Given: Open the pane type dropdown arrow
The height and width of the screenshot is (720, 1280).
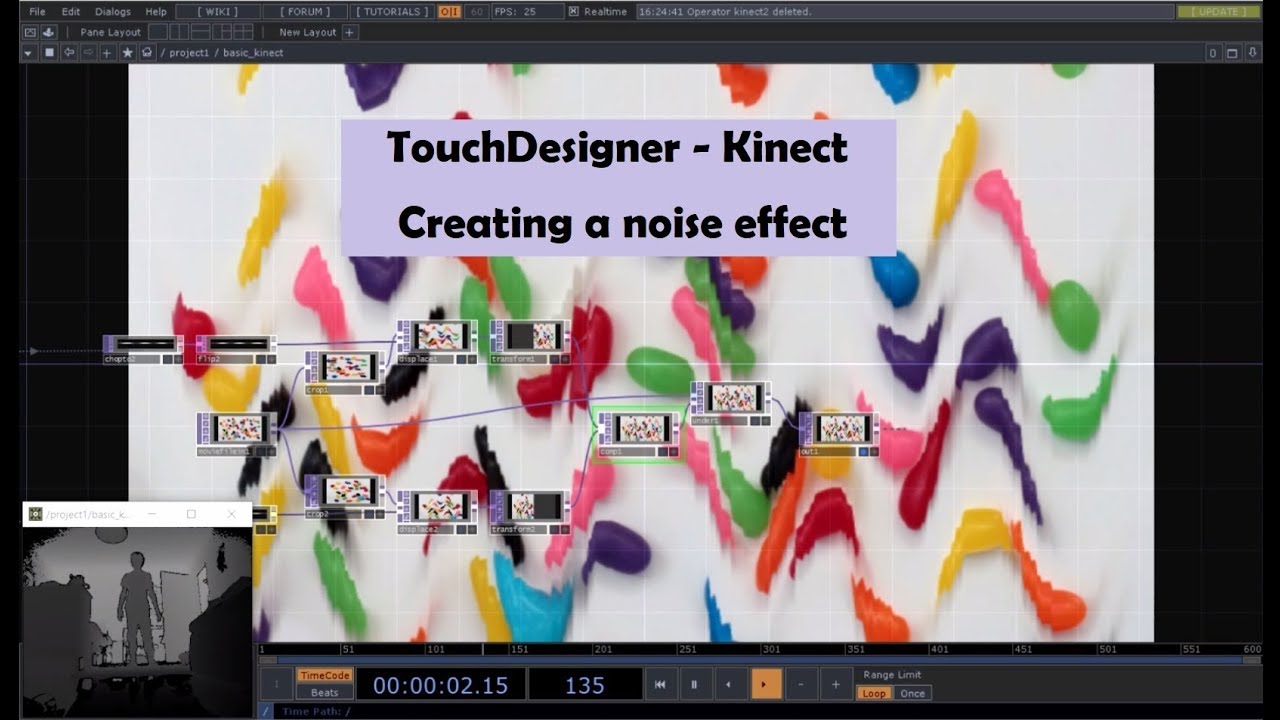Looking at the screenshot, I should point(28,52).
